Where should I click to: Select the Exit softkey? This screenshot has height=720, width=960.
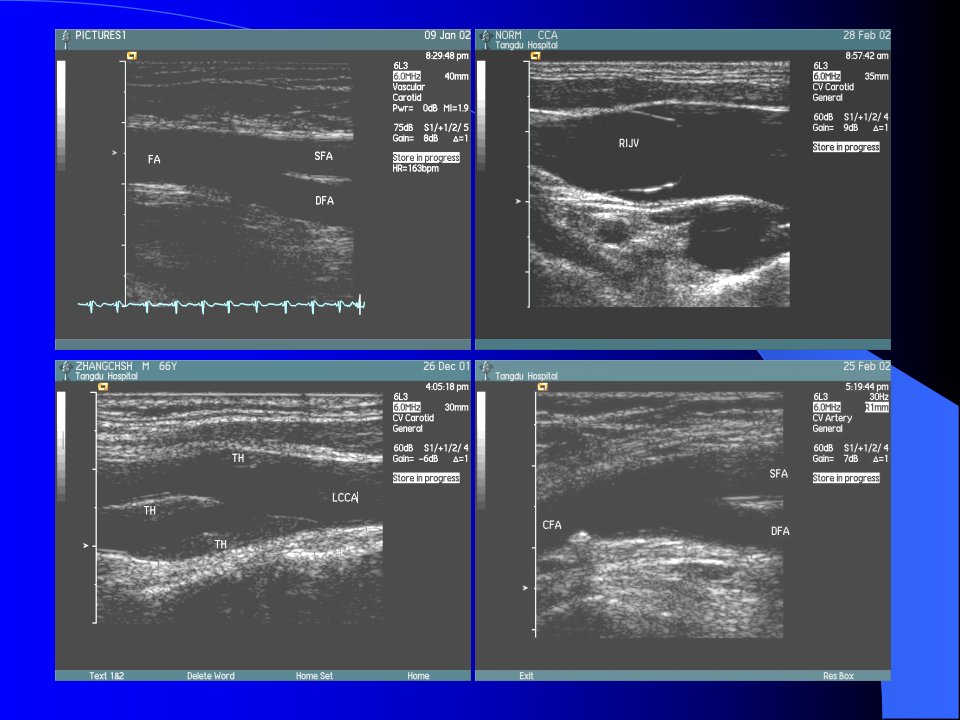click(x=527, y=676)
